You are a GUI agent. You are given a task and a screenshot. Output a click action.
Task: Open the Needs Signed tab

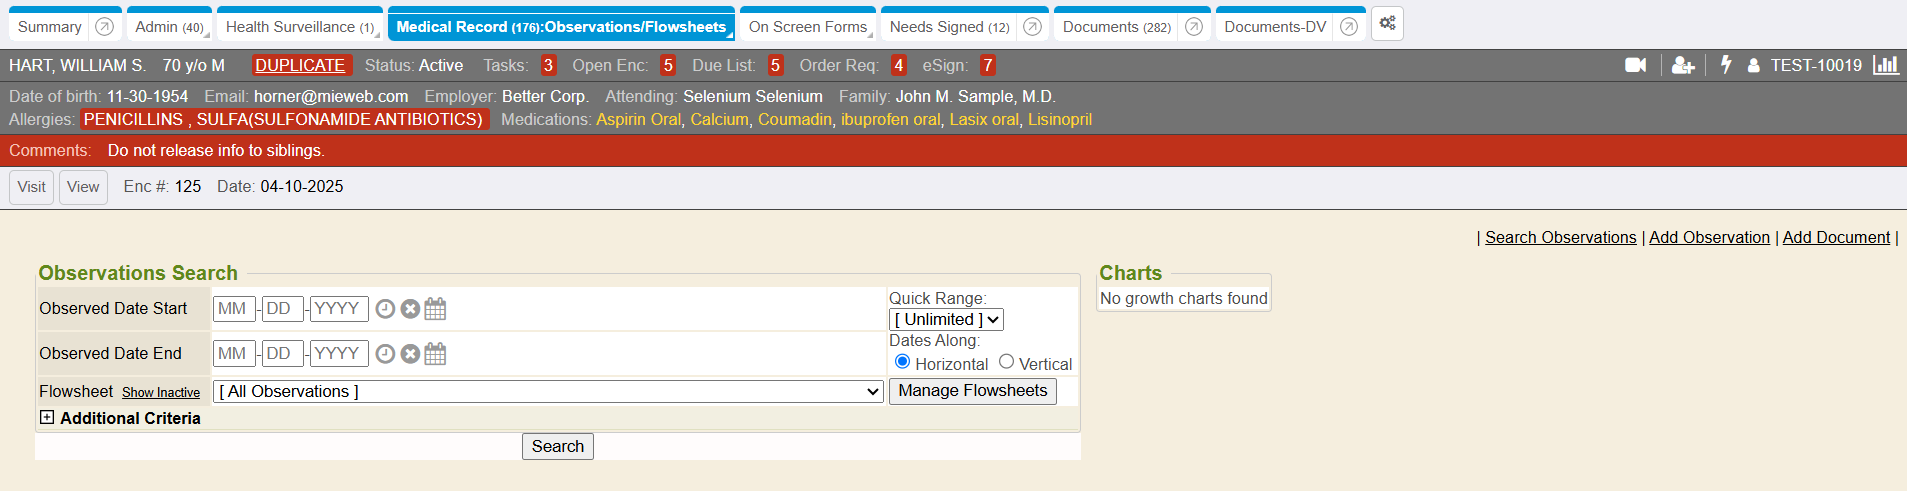pyautogui.click(x=948, y=27)
